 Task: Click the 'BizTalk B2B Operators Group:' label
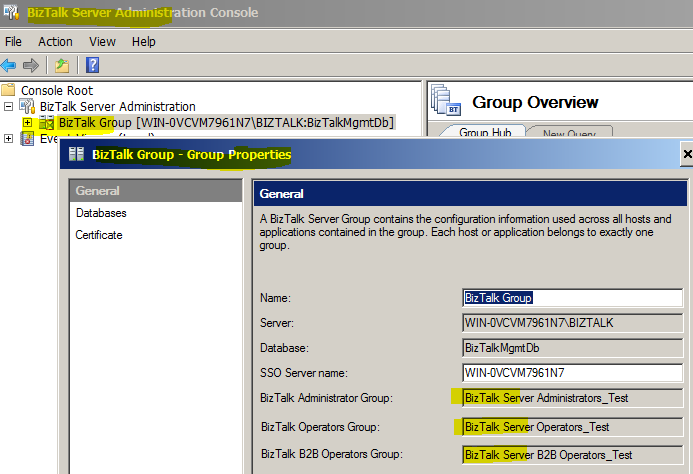pos(332,454)
